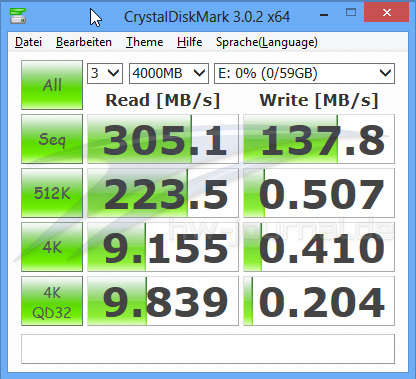Click the Read [MB/s] column header

click(x=163, y=100)
